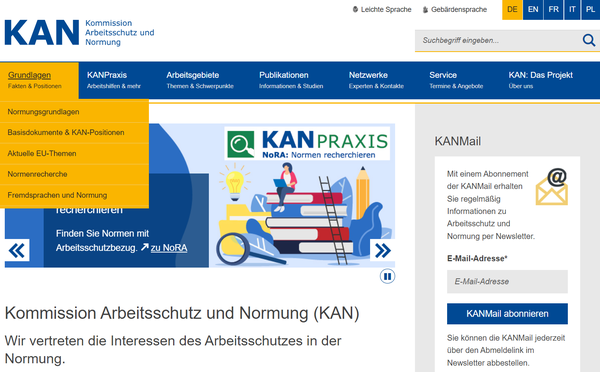Open the KAN: Das Projekt menu
Image resolution: width=600 pixels, height=372 pixels.
click(540, 80)
